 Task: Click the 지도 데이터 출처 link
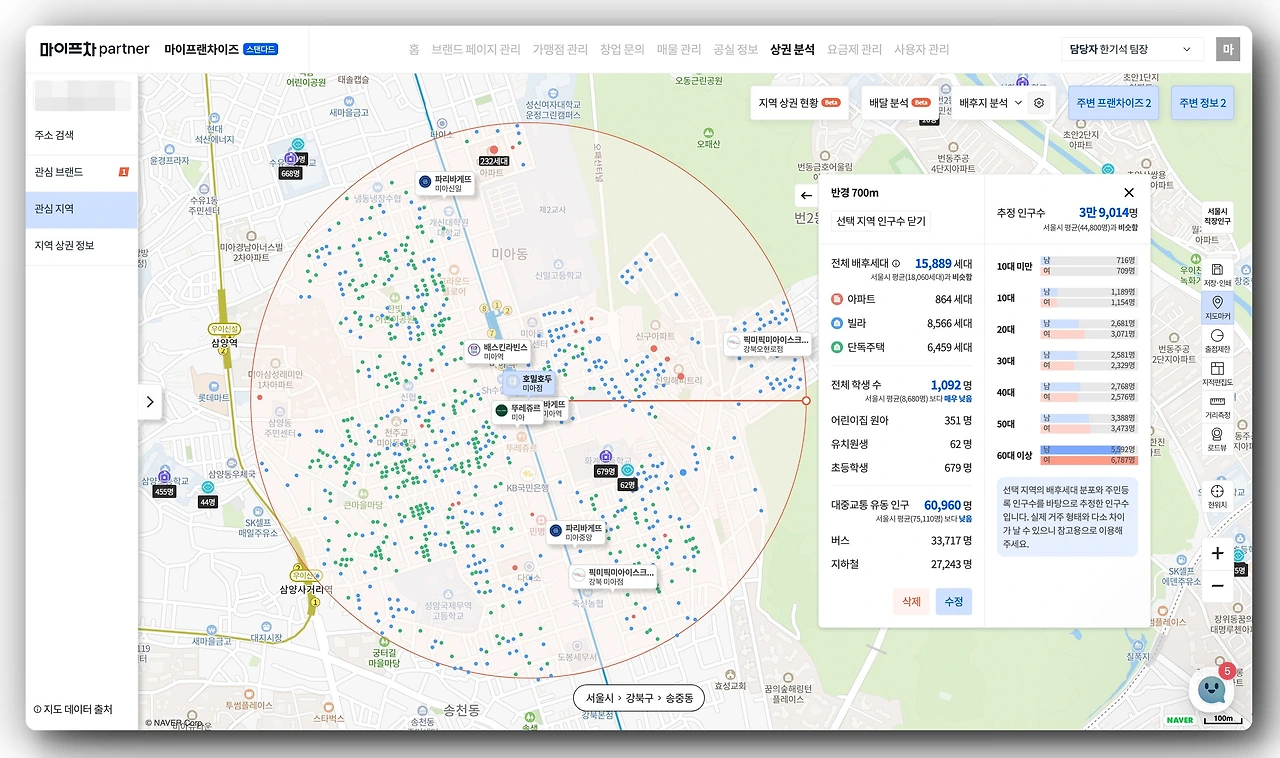(x=73, y=710)
